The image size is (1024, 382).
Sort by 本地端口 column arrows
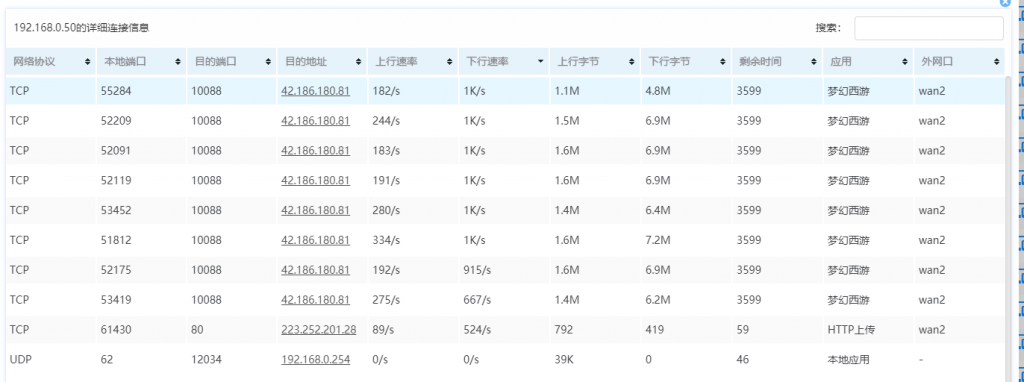[178, 62]
